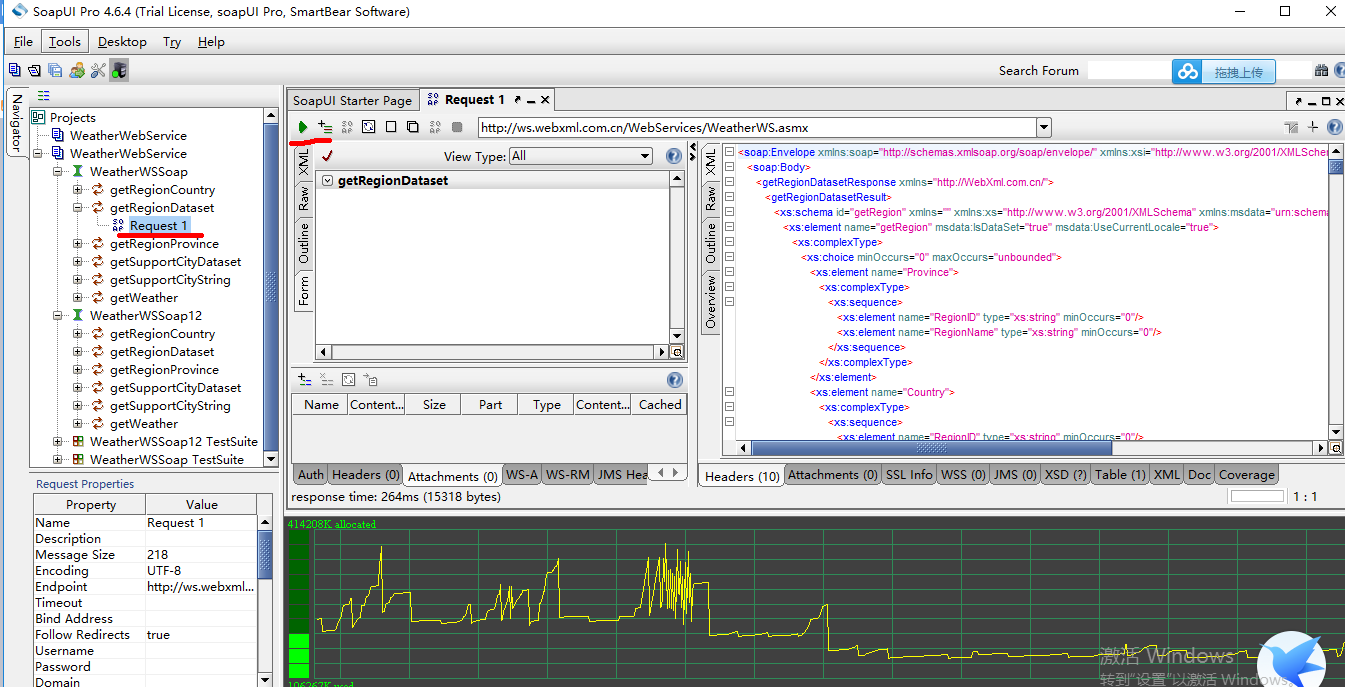Collapse the Country xs:element node in response

coord(729,393)
